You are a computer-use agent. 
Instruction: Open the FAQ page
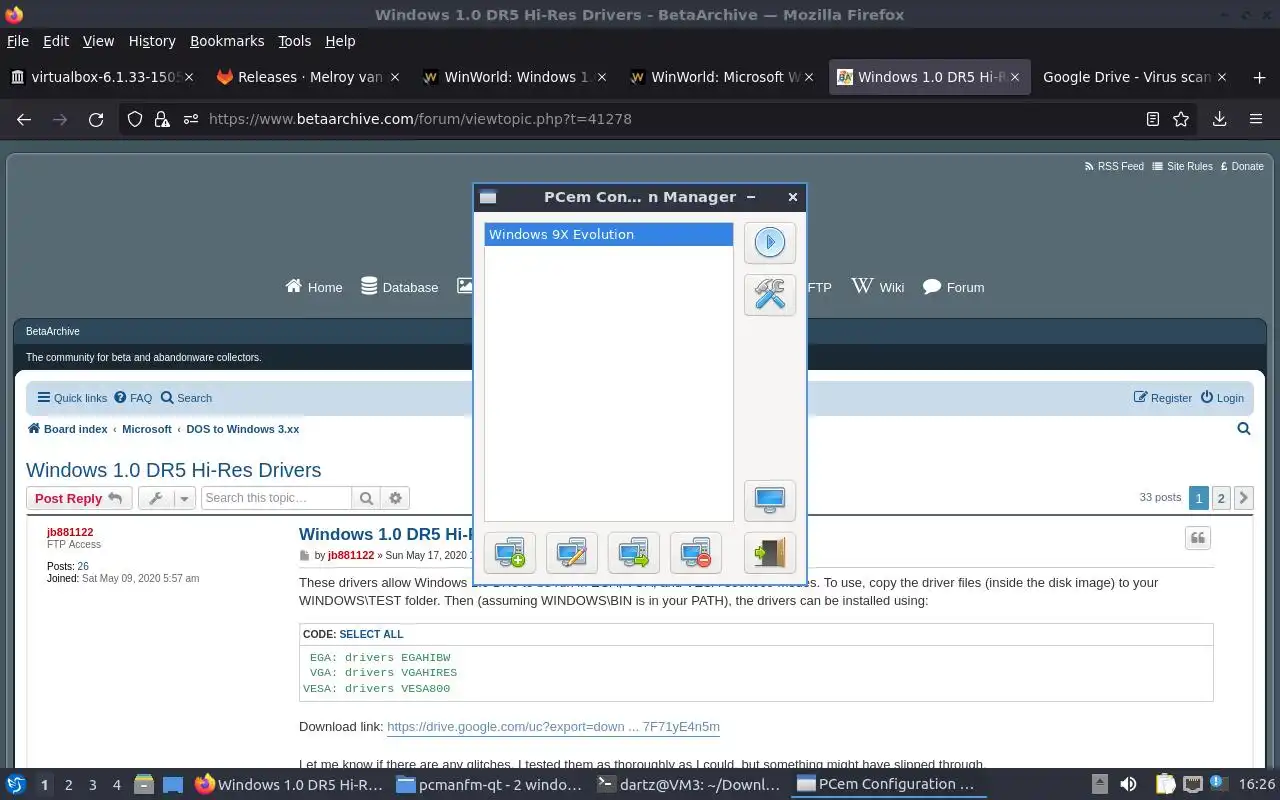tap(133, 398)
